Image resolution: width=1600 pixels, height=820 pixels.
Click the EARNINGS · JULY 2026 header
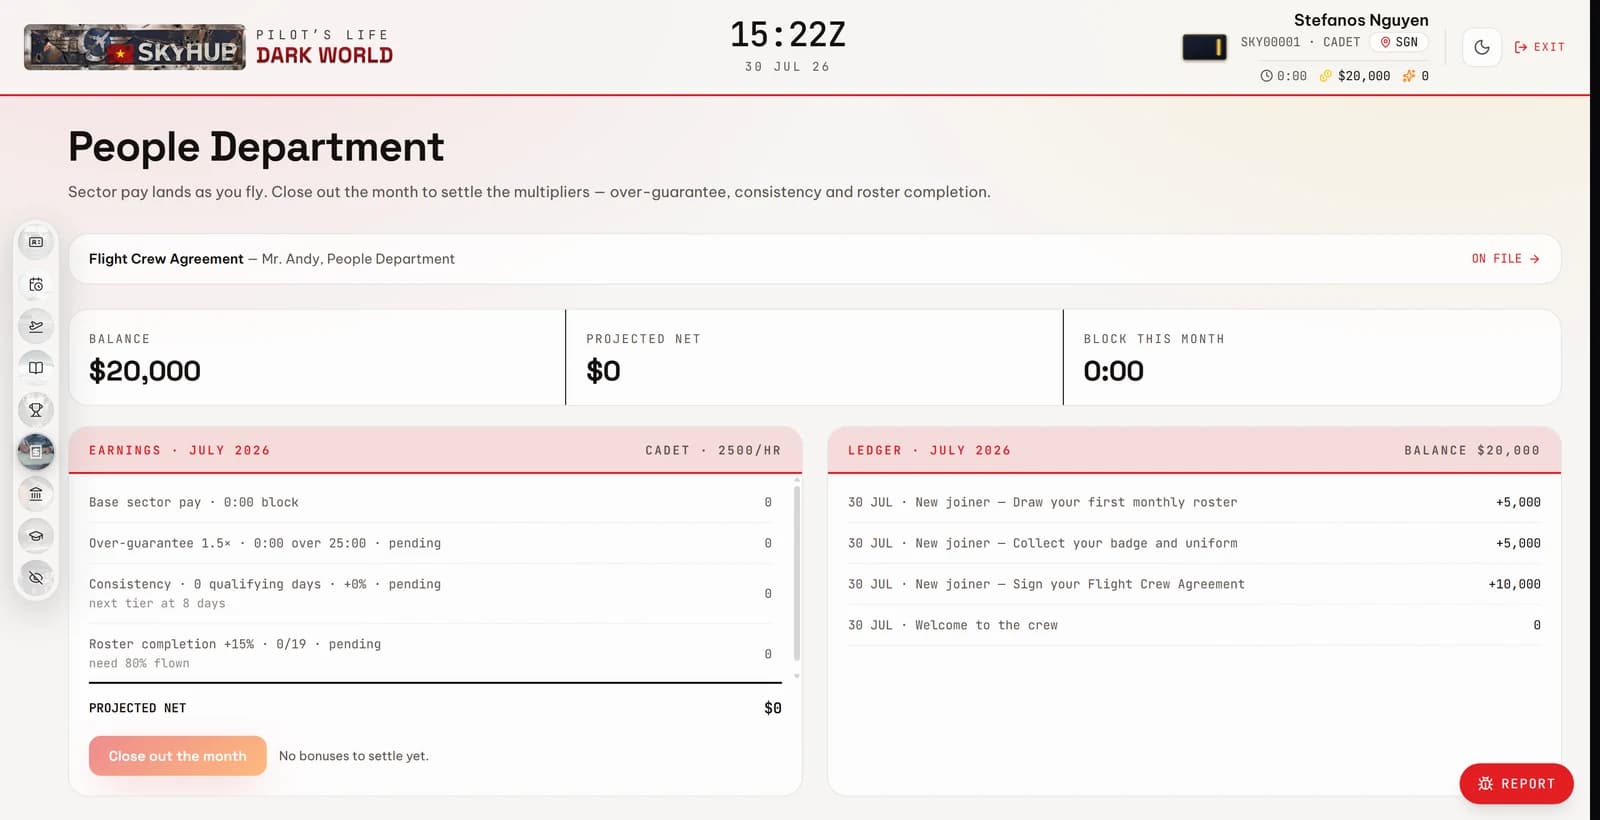click(x=180, y=450)
